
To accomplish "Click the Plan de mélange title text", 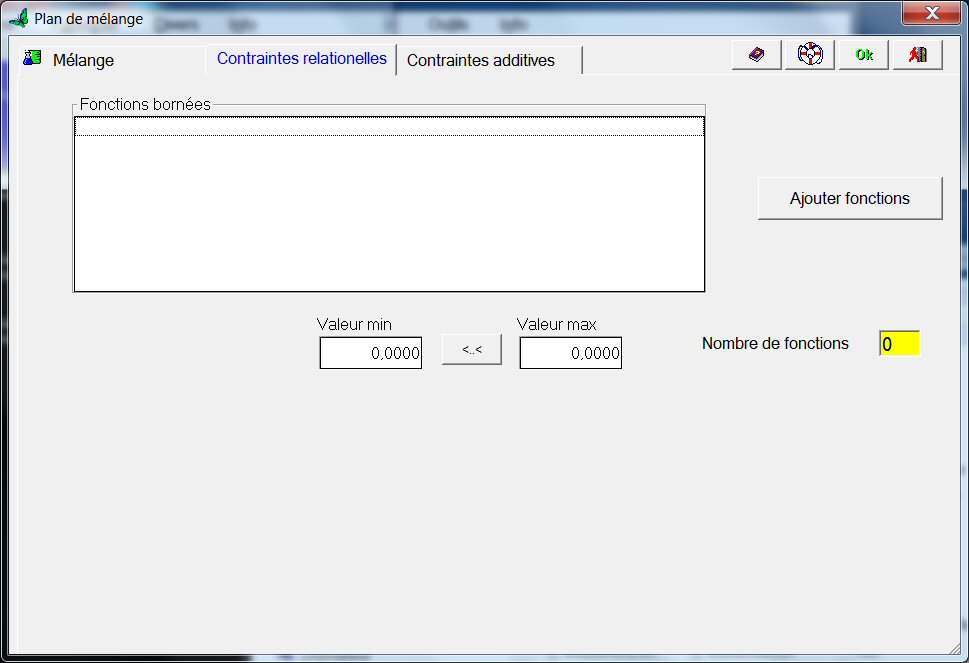I will pyautogui.click(x=88, y=19).
